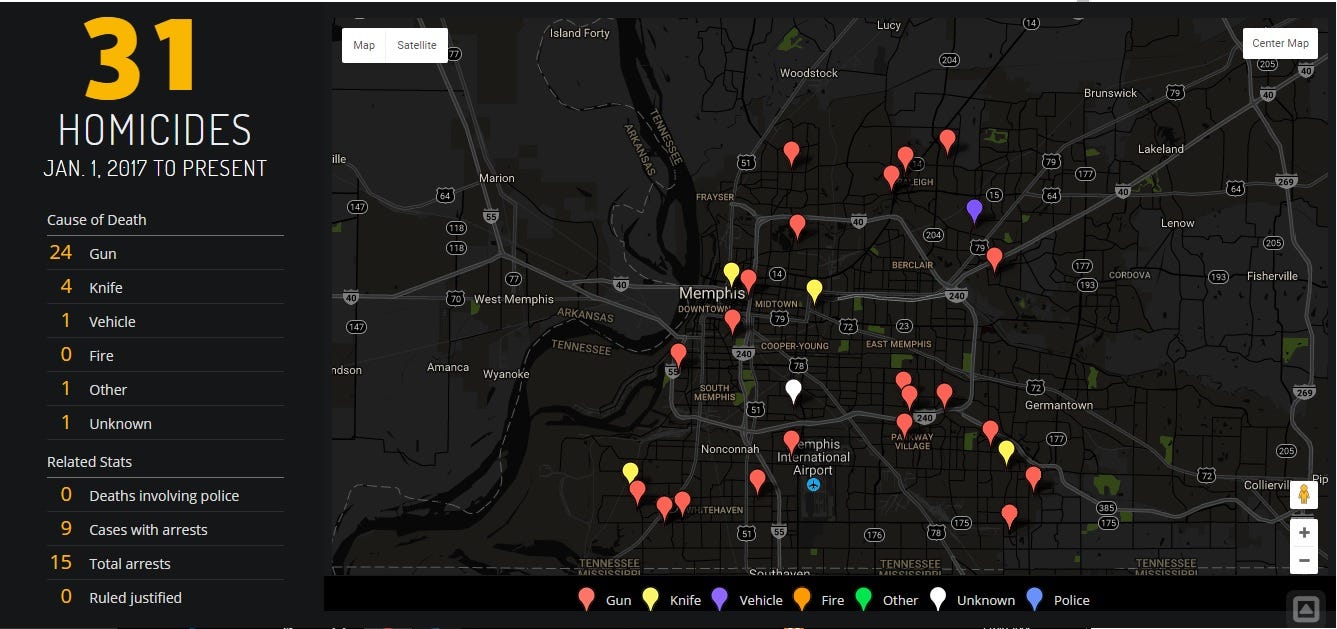Select the Vehicle cause of death row
The width and height of the screenshot is (1337, 629).
pos(165,321)
